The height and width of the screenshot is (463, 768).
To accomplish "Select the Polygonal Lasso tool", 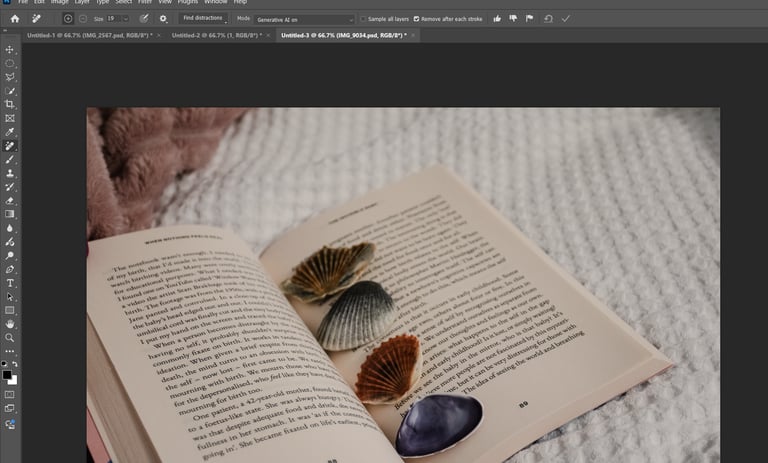I will pos(9,77).
